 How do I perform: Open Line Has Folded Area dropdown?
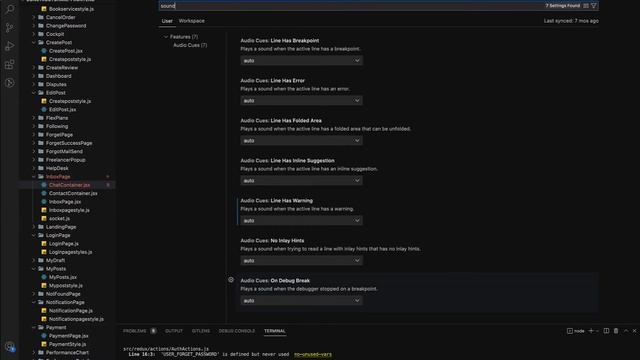301,140
